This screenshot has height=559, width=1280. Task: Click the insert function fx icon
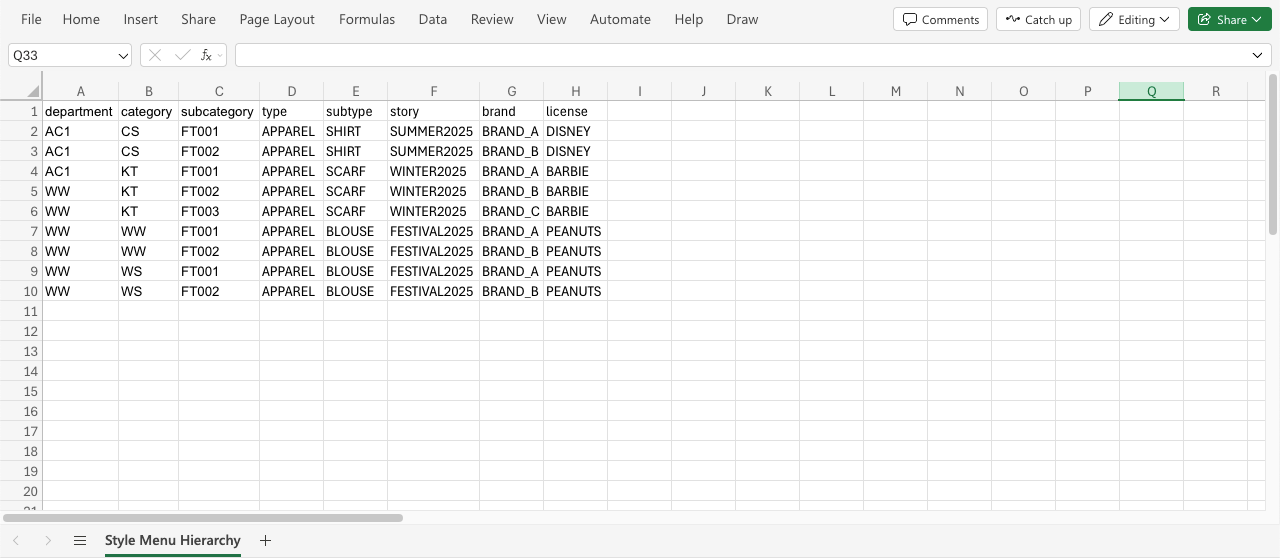tap(206, 55)
